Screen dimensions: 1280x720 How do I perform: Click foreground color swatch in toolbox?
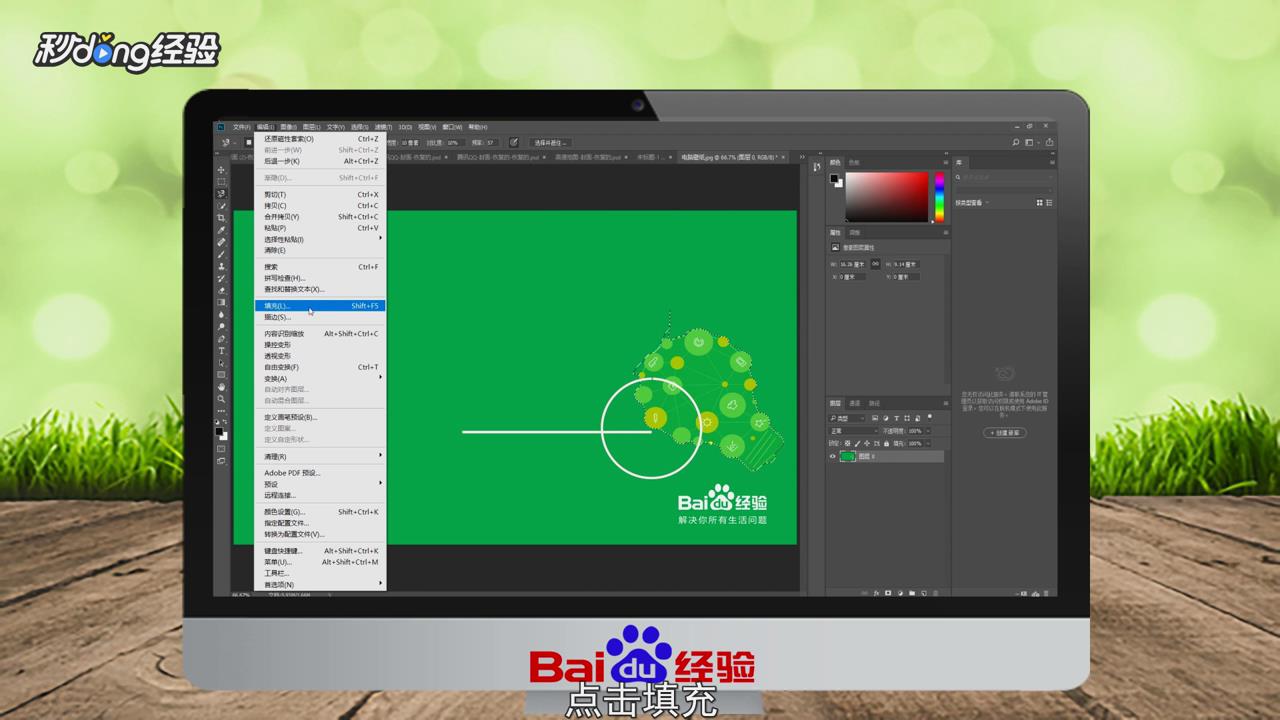pos(220,431)
